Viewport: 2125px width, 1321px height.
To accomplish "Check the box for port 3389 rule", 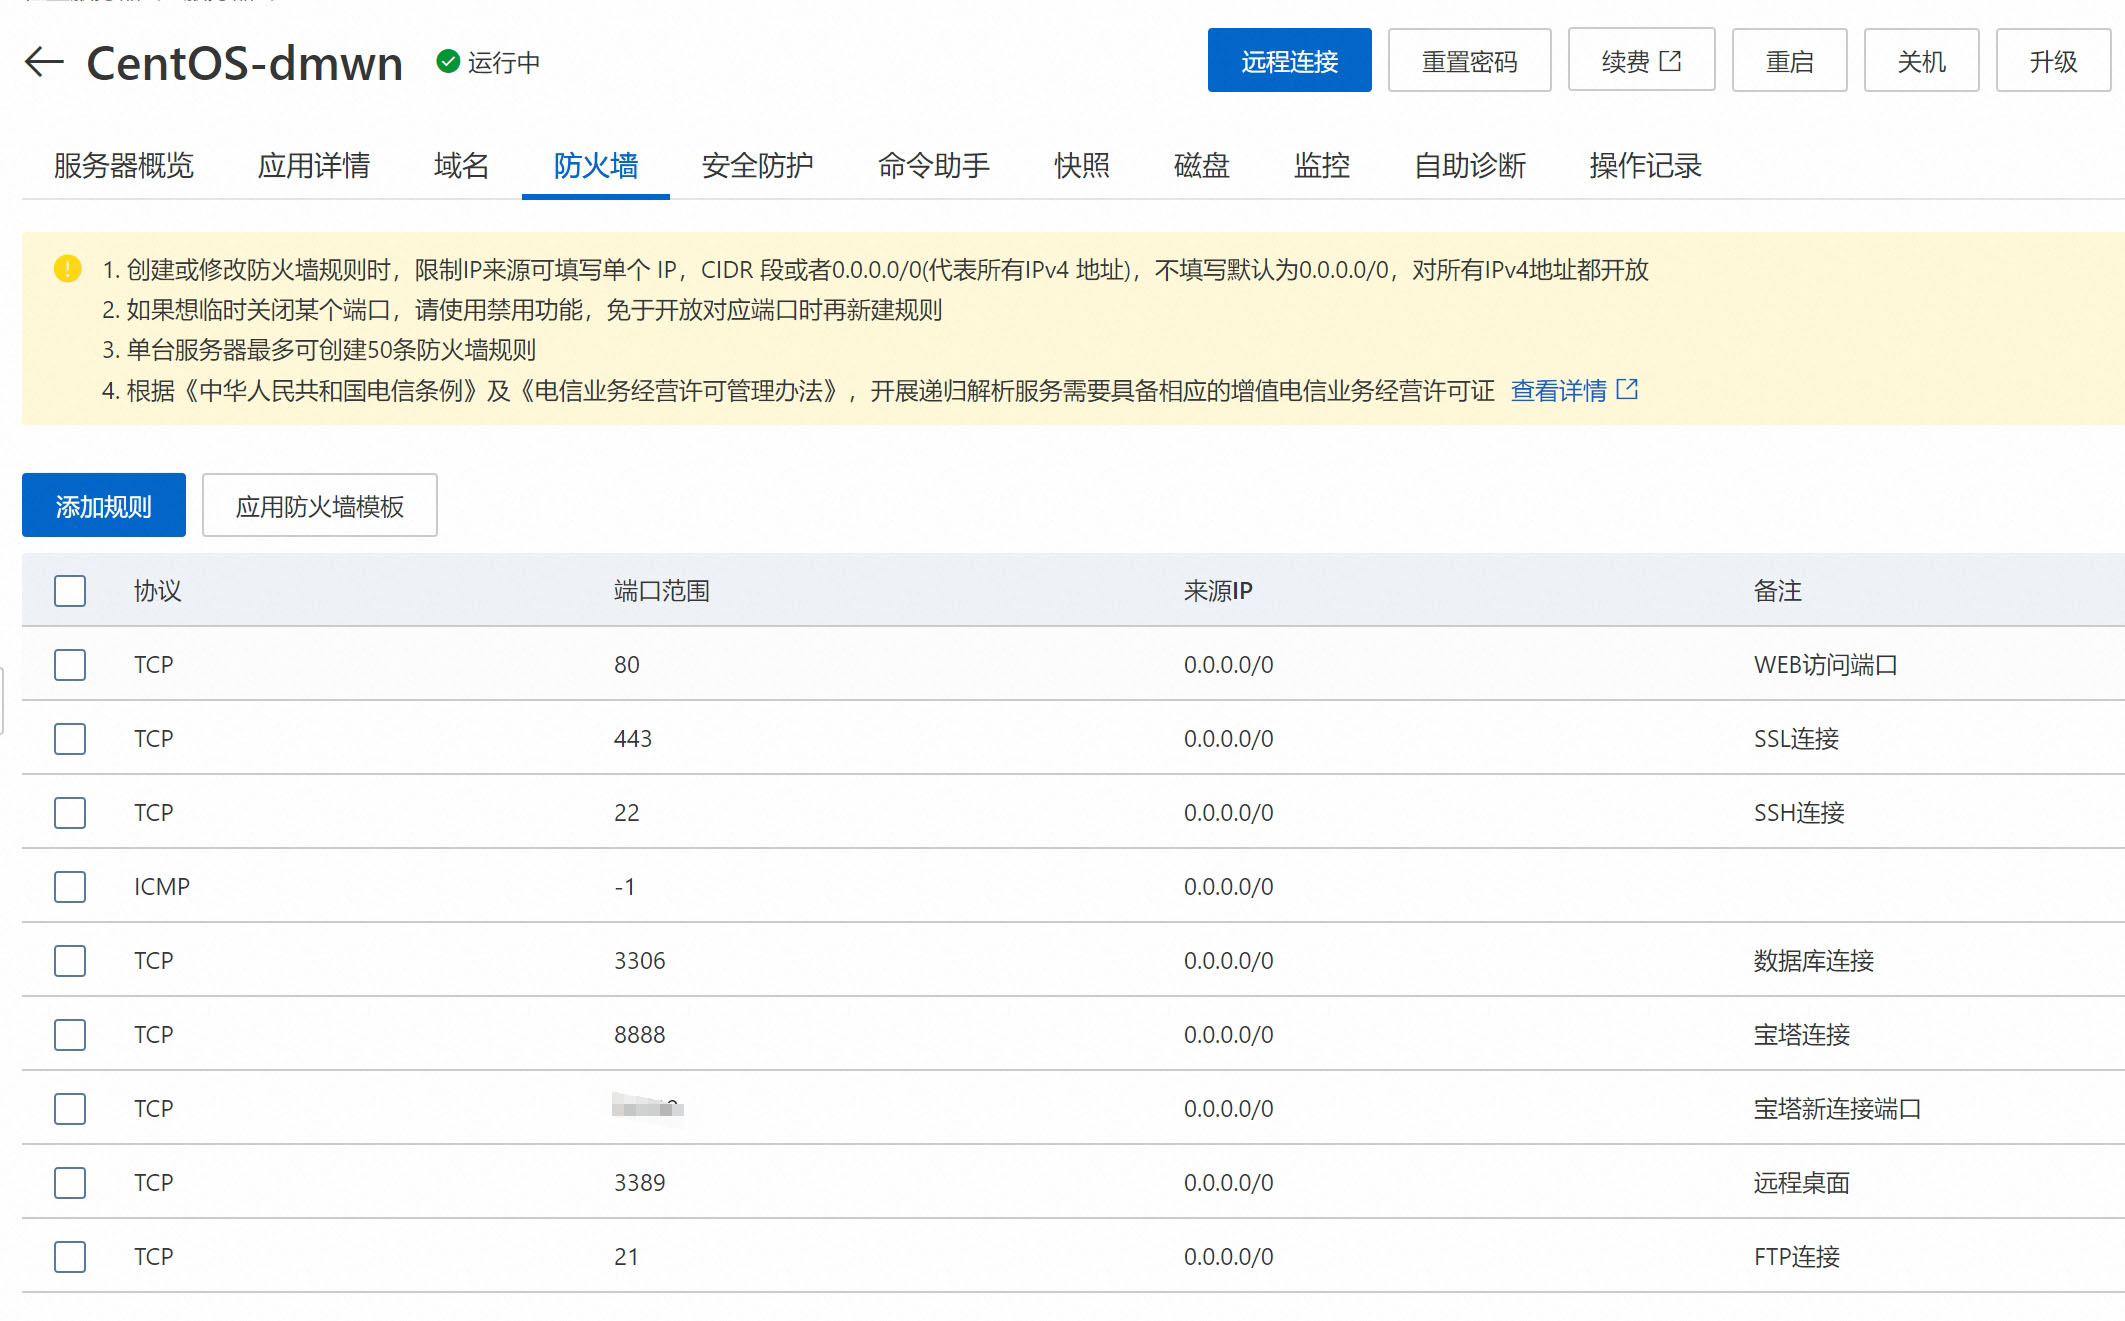I will (70, 1182).
